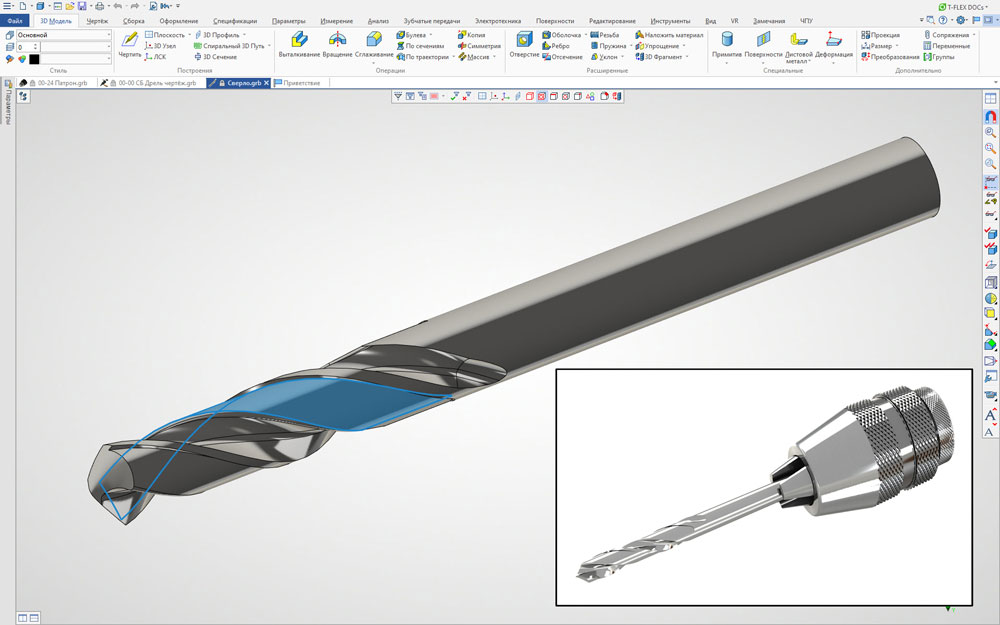Image resolution: width=1000 pixels, height=625 pixels.
Task: Click the Резьба thread icon
Action: coord(604,35)
